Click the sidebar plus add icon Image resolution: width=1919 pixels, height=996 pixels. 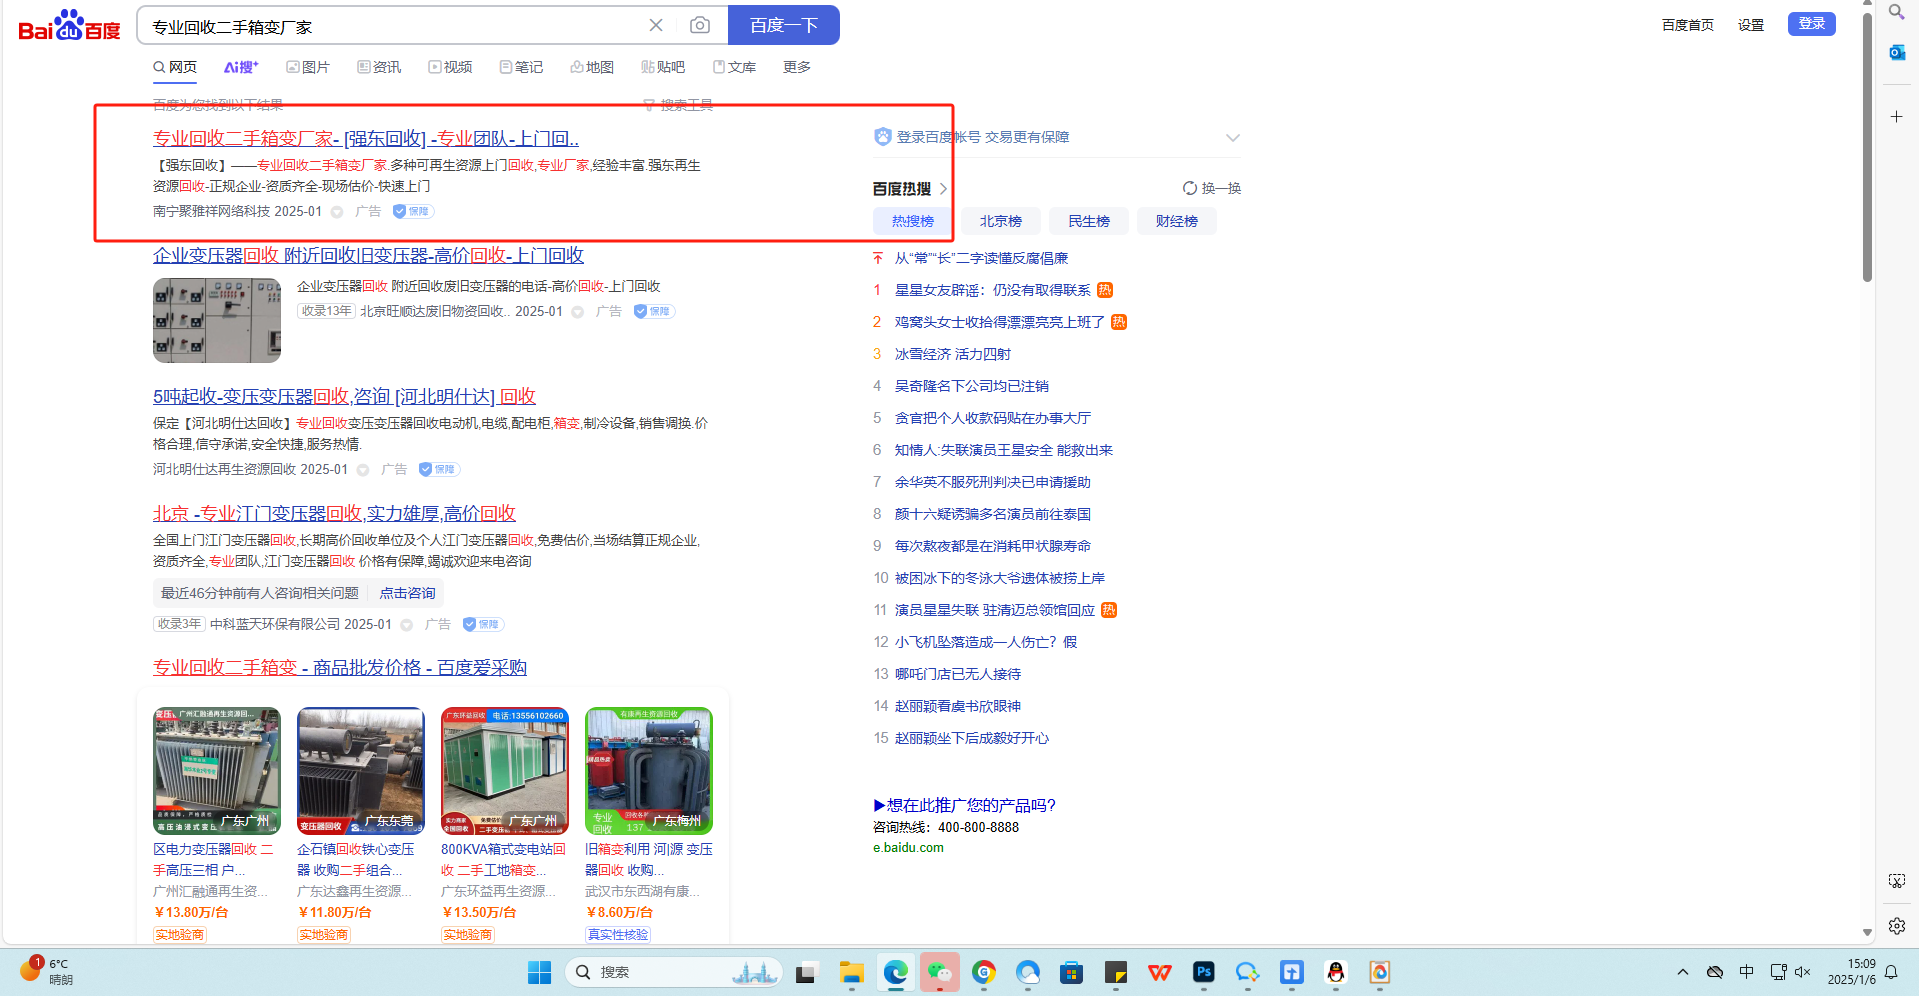1896,117
